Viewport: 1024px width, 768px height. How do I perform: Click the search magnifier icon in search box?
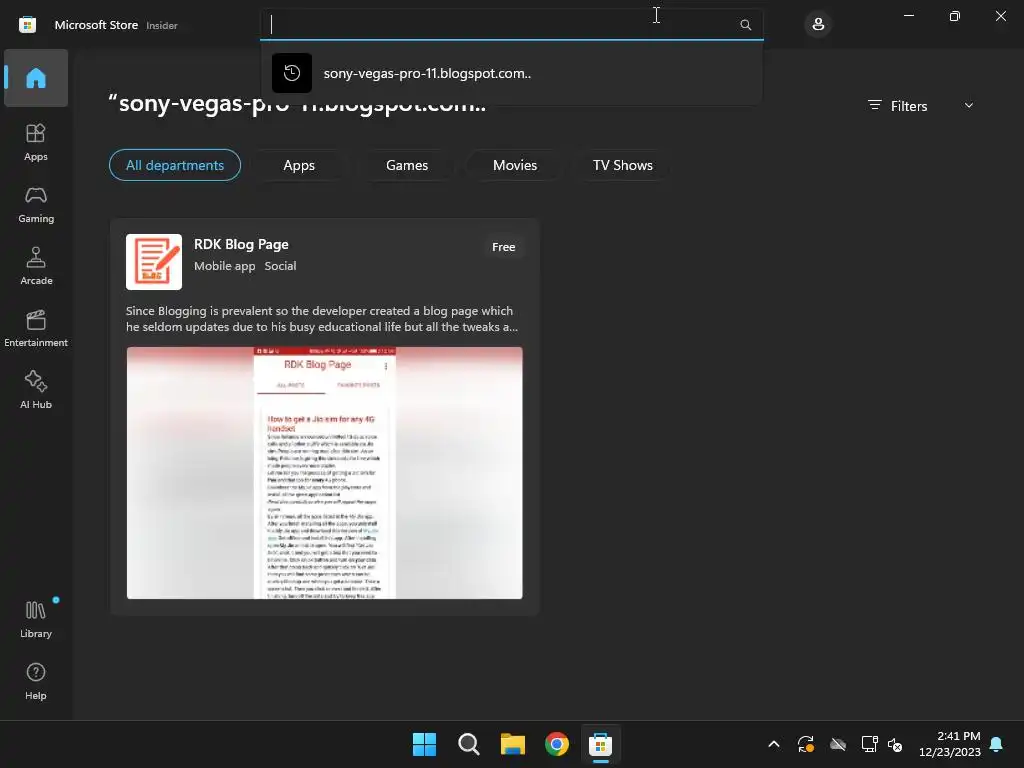(745, 25)
